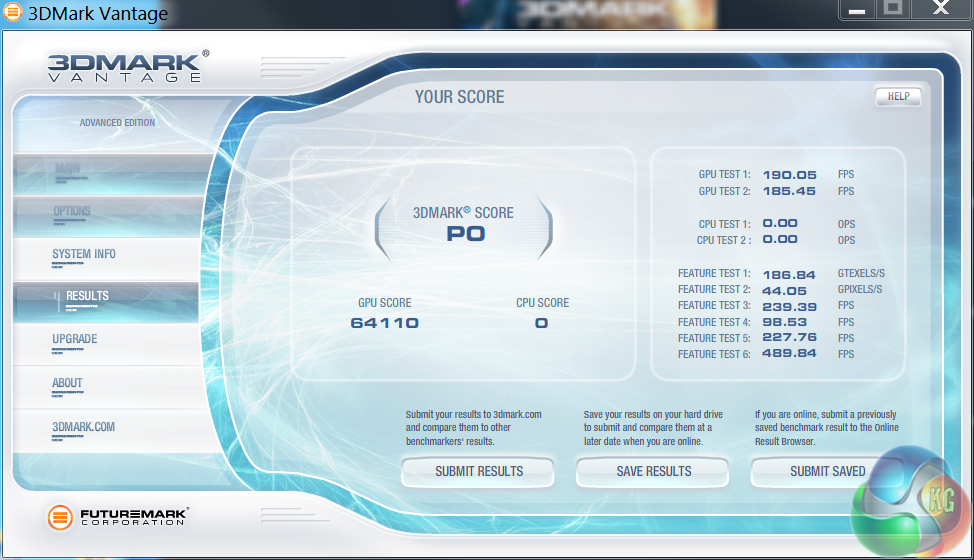Click Feature Test 2 value 44.05
This screenshot has width=974, height=560.
point(785,291)
